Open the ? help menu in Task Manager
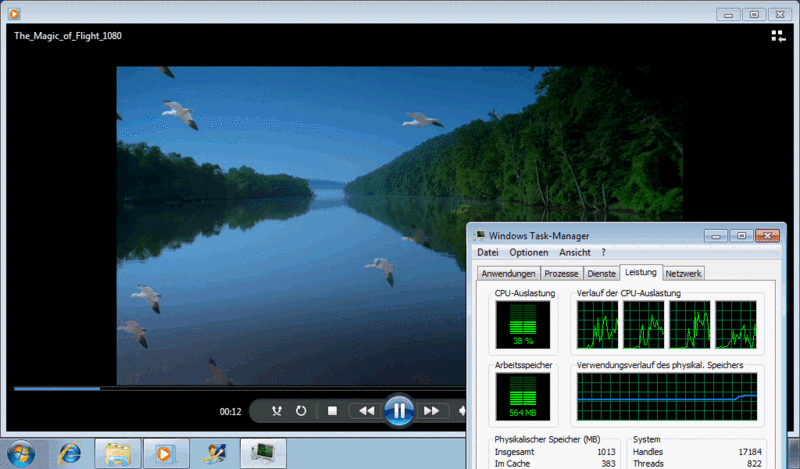The width and height of the screenshot is (800, 469). pos(603,253)
